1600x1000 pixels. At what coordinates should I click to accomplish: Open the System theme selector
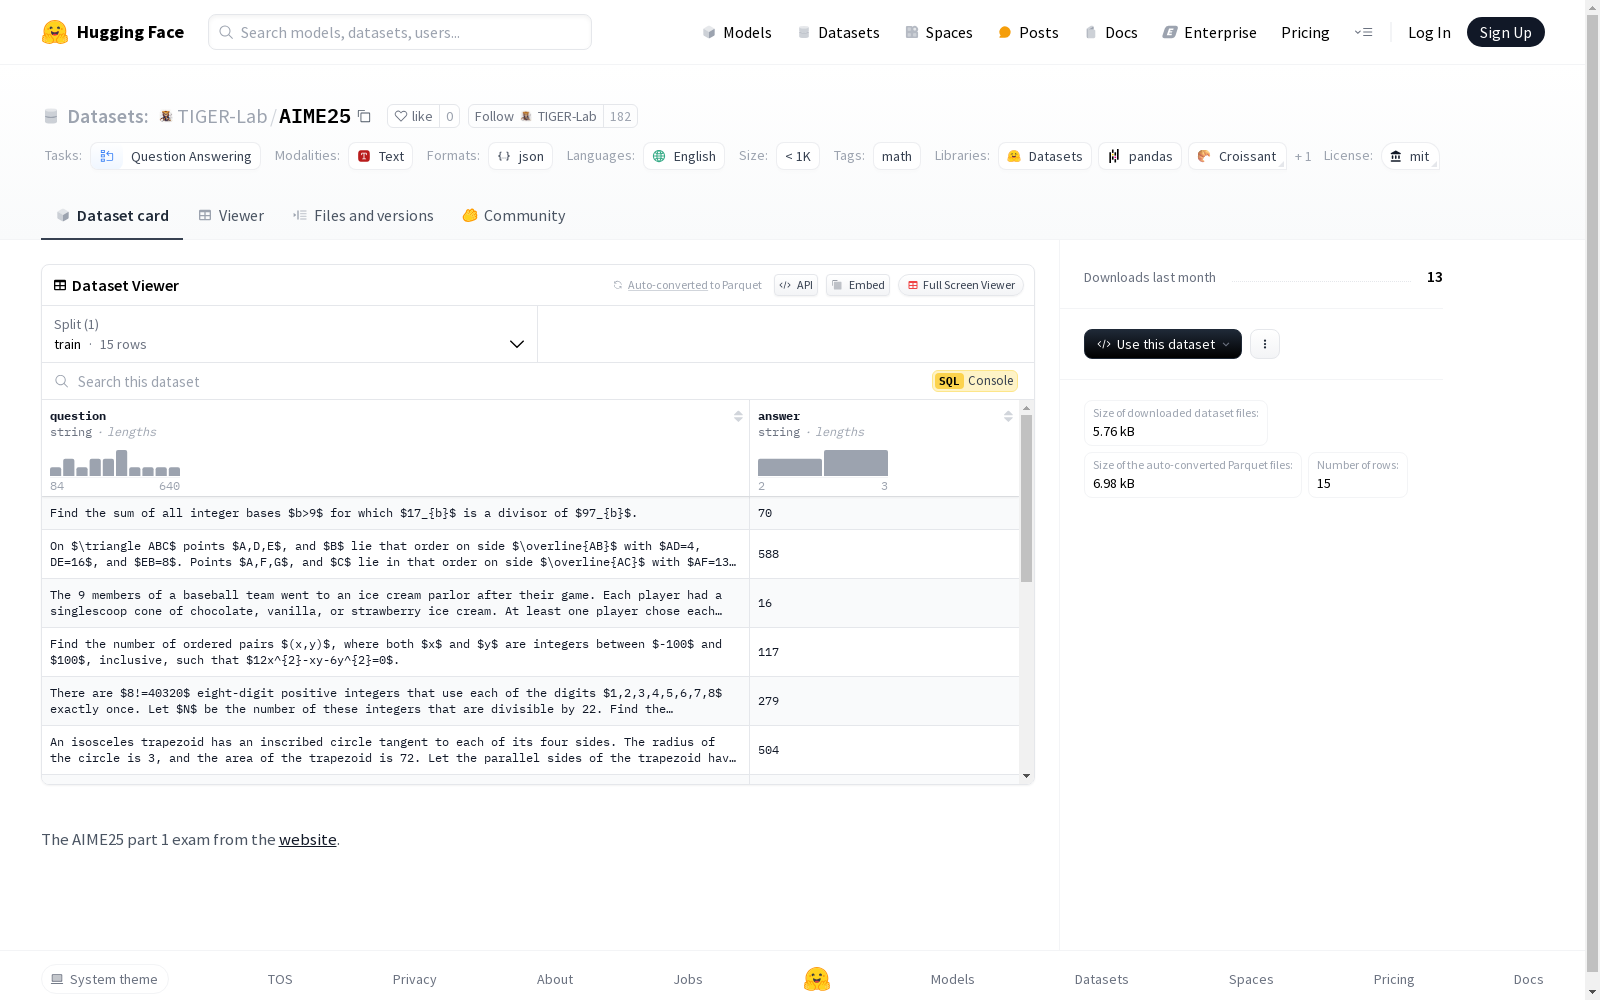(105, 979)
